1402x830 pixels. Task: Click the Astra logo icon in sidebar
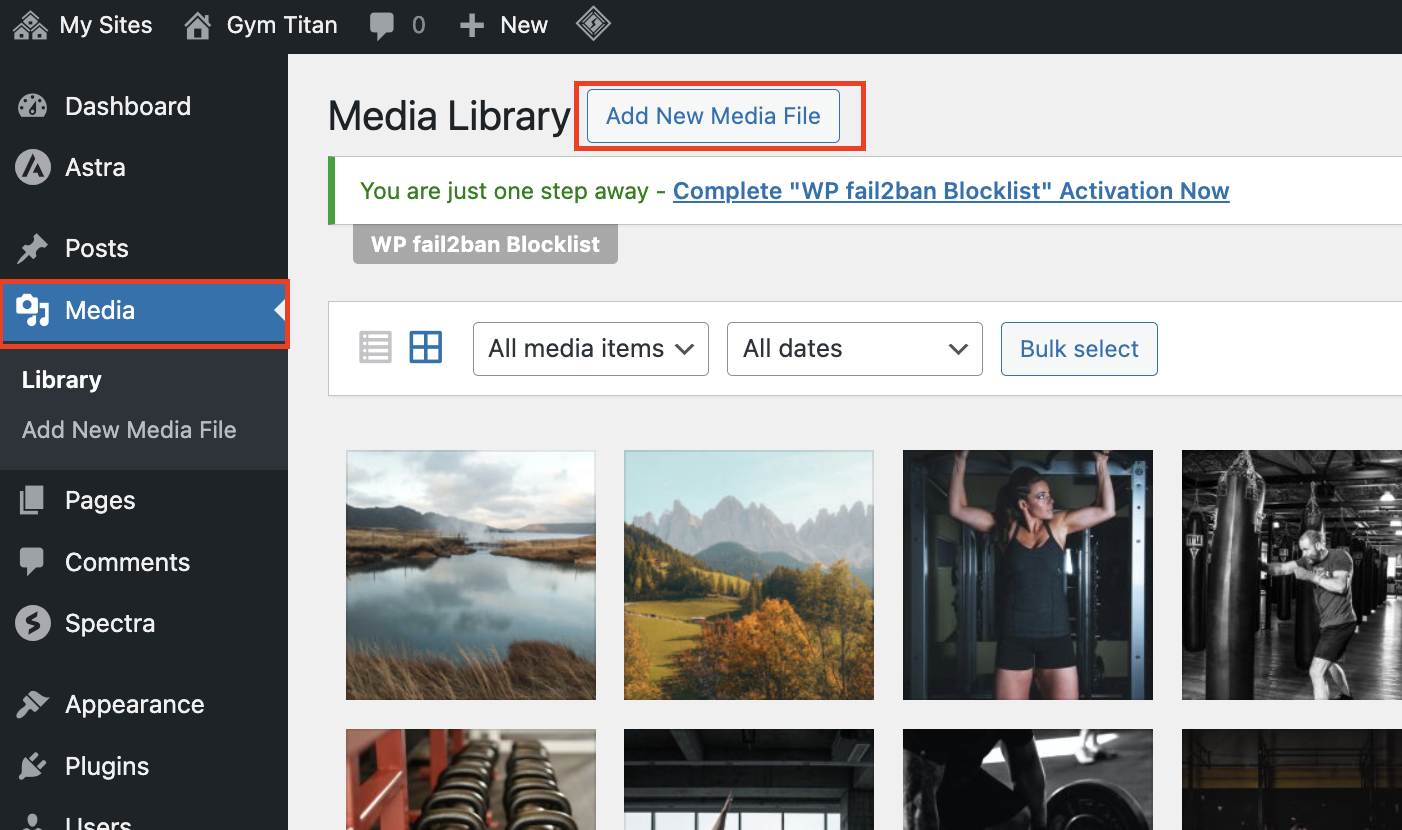pyautogui.click(x=33, y=167)
